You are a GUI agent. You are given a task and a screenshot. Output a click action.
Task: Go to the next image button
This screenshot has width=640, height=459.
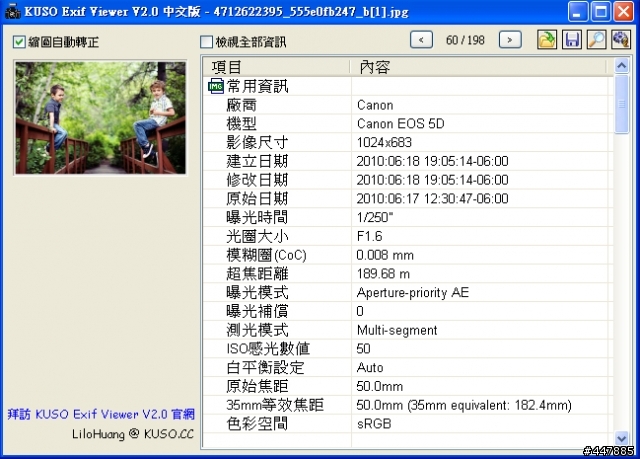coord(510,40)
